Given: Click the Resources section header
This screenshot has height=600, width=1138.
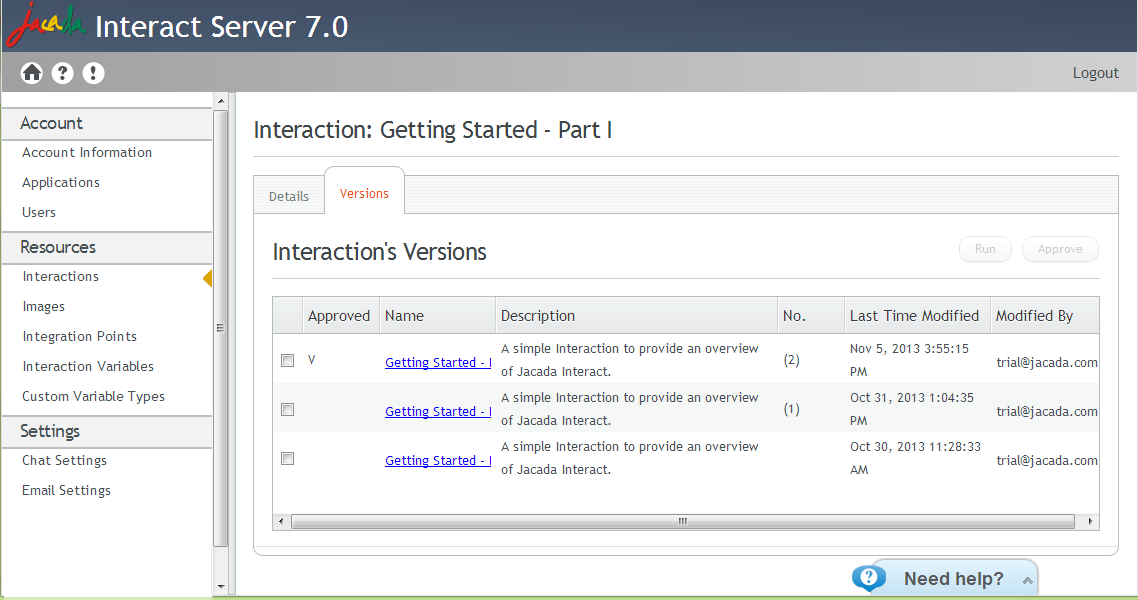Looking at the screenshot, I should 107,247.
